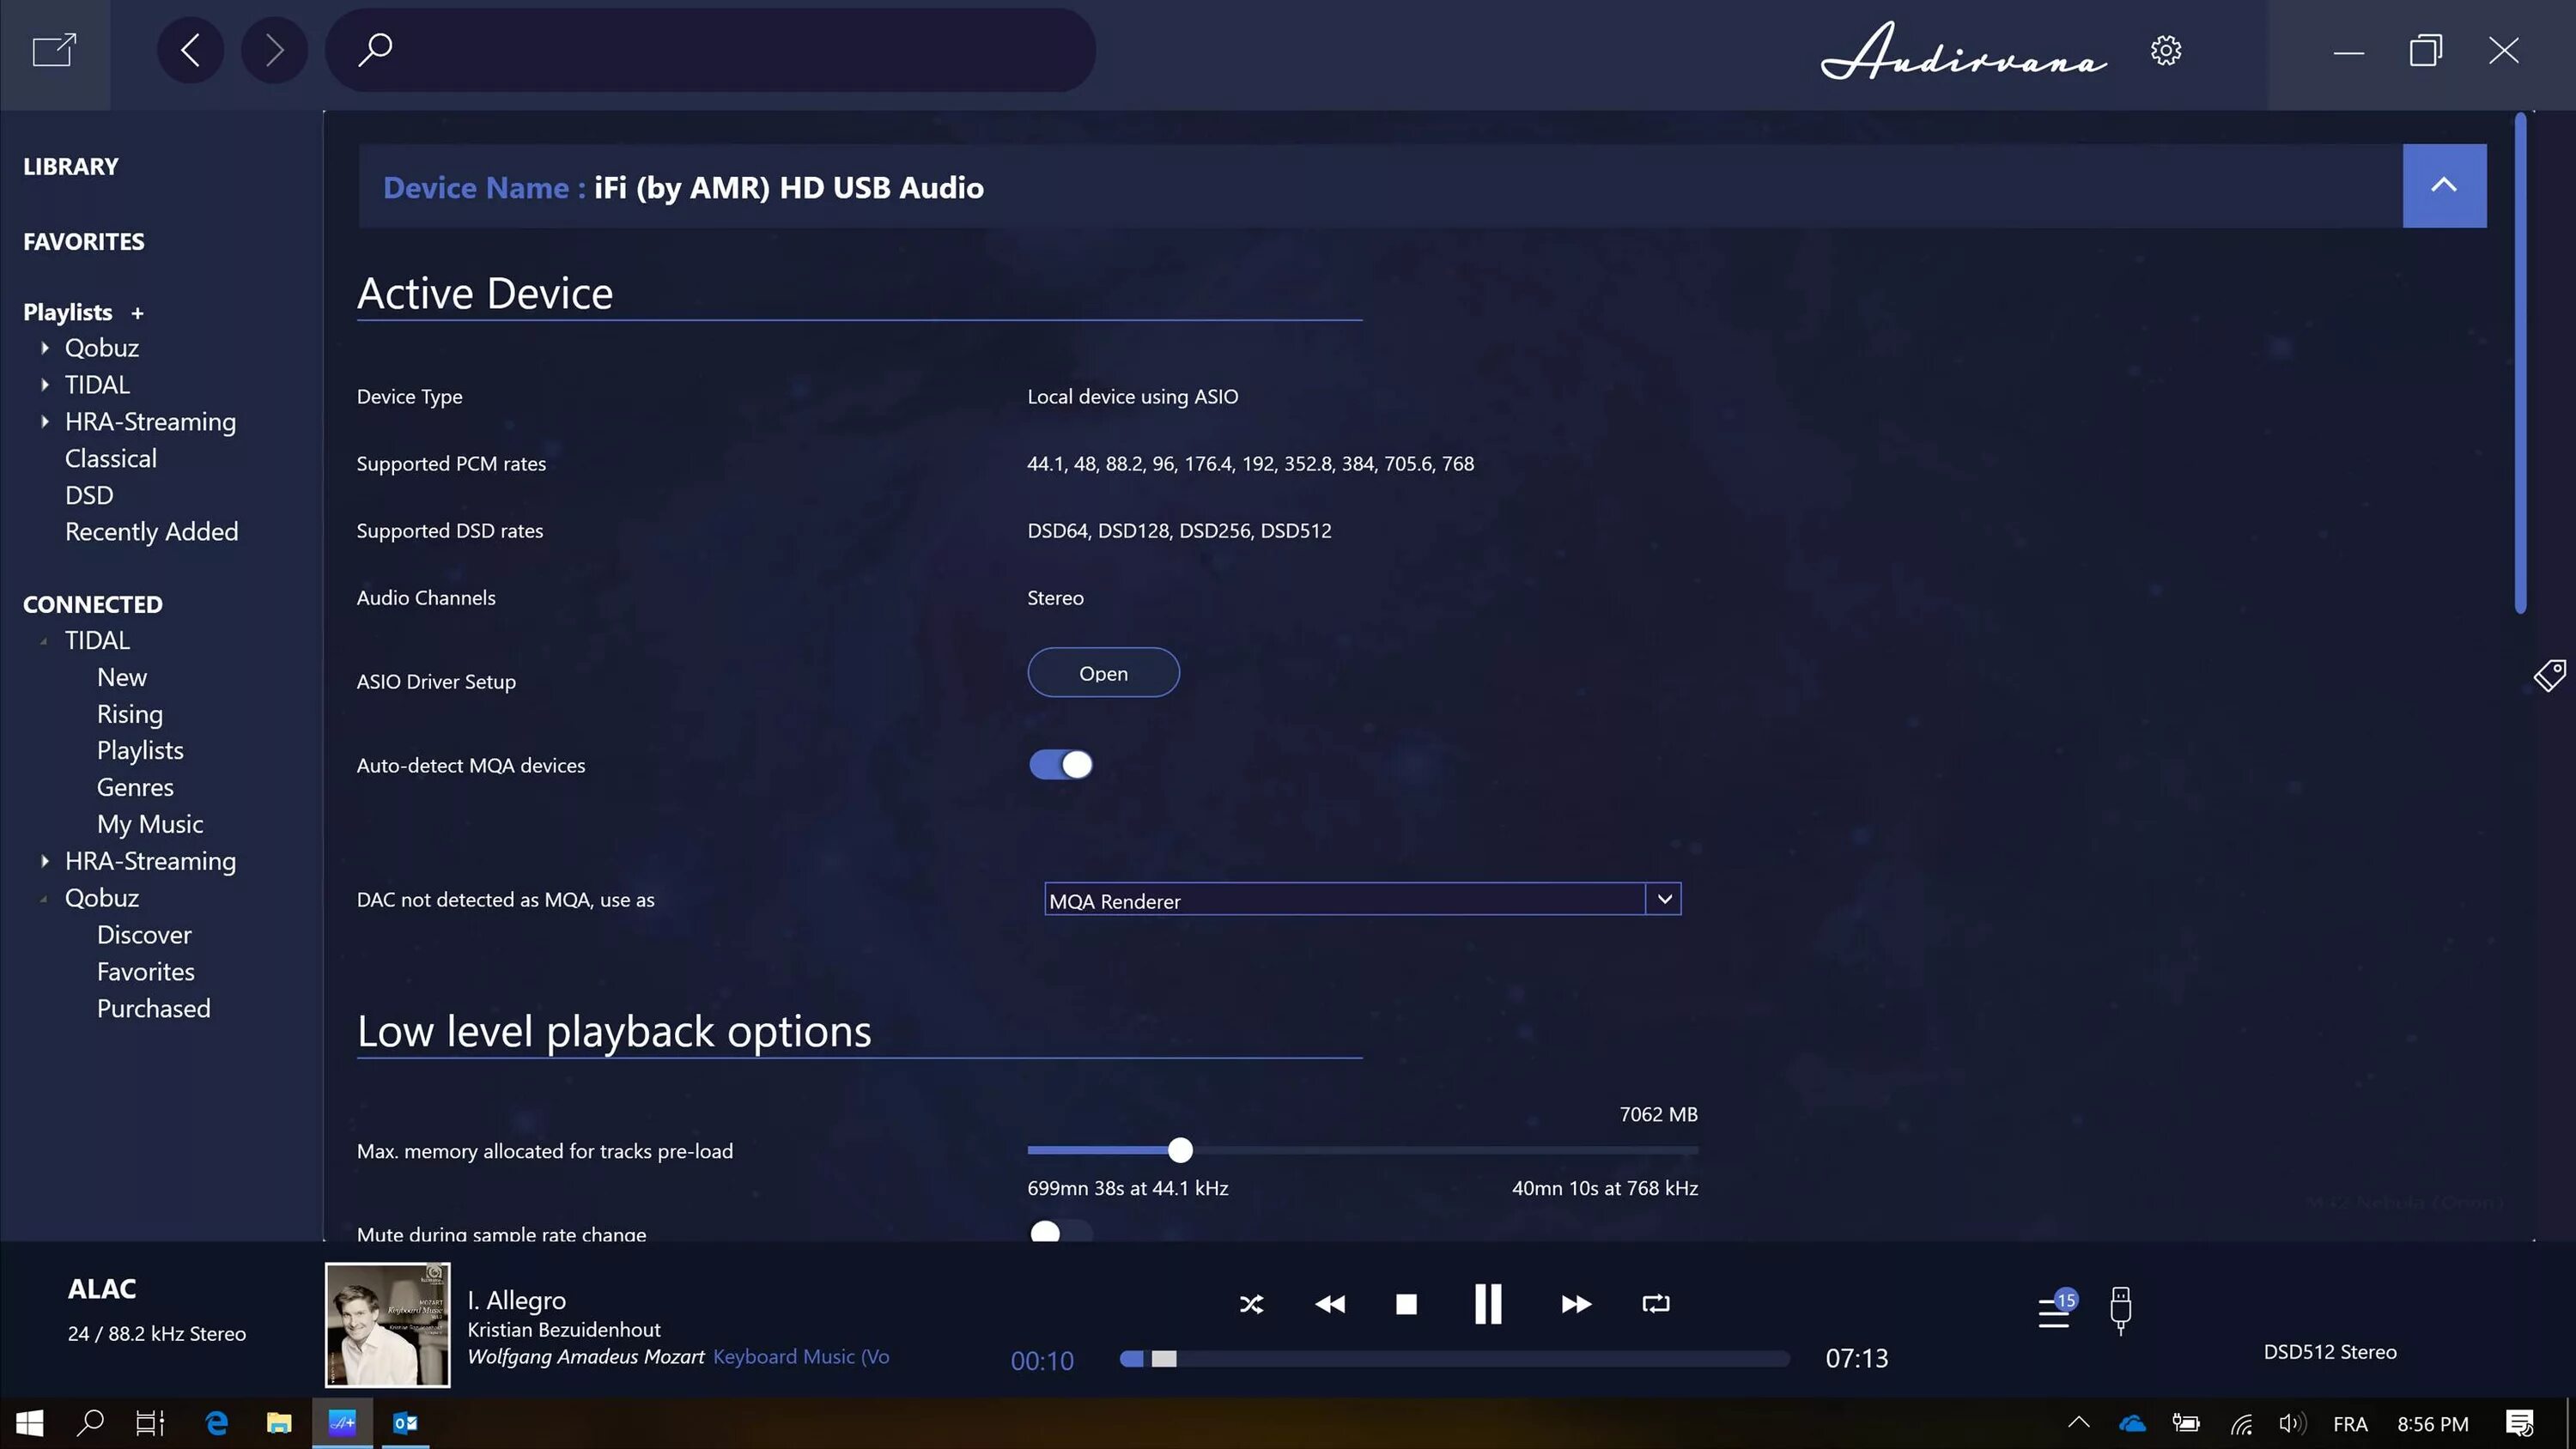Open the Audirvana settings gear
Image resolution: width=2576 pixels, height=1449 pixels.
pos(2166,51)
